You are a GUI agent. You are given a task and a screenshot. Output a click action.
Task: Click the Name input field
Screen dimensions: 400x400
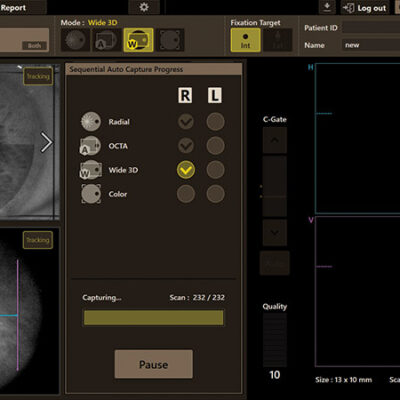tap(371, 45)
